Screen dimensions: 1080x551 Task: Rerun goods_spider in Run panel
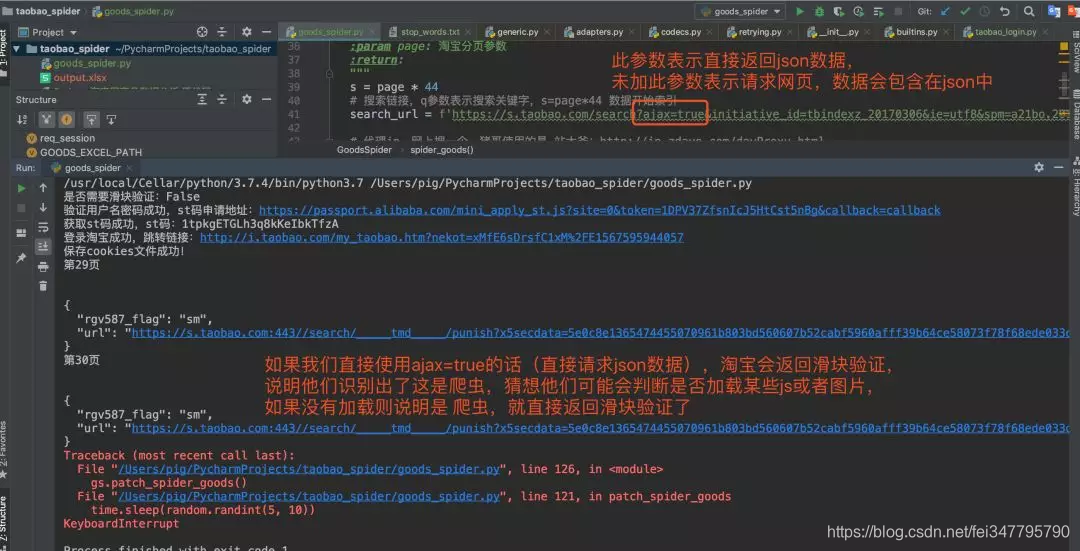click(21, 188)
